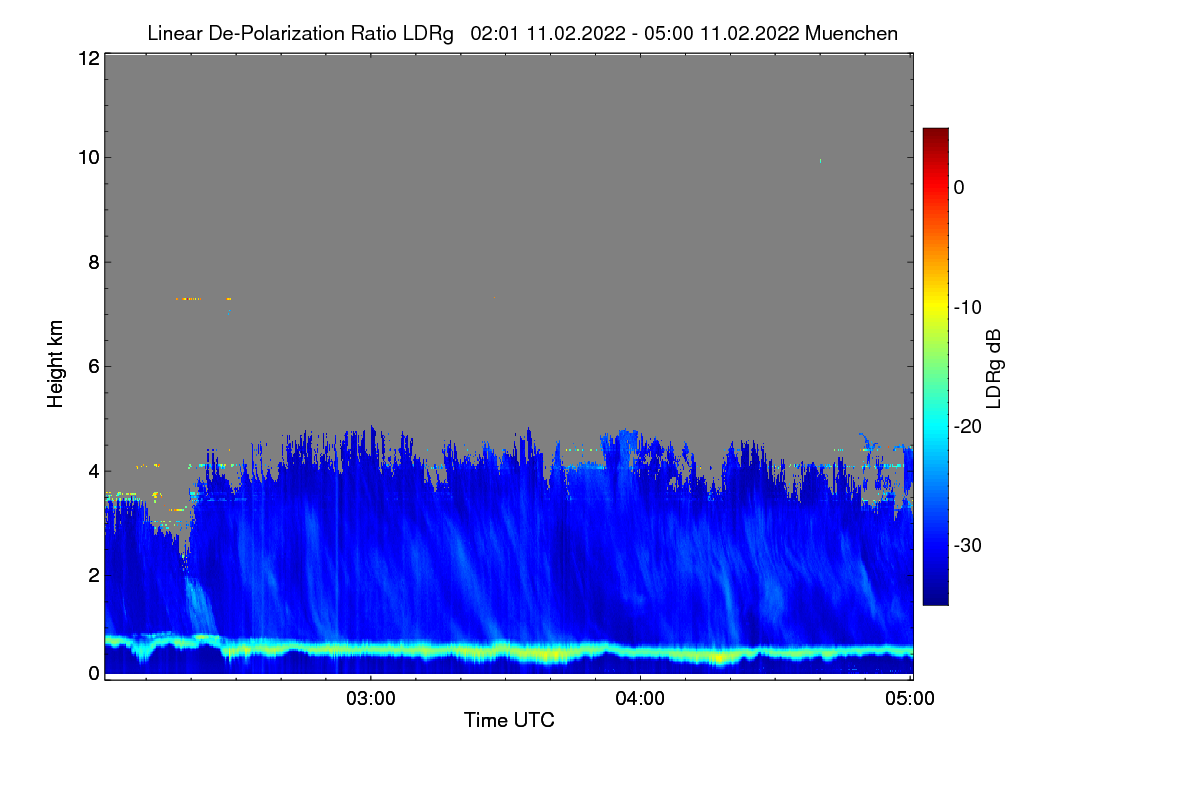The image size is (1200, 800).
Task: Click the plot title 'Linear De-Polarization Ratio LDRg'
Action: (301, 33)
